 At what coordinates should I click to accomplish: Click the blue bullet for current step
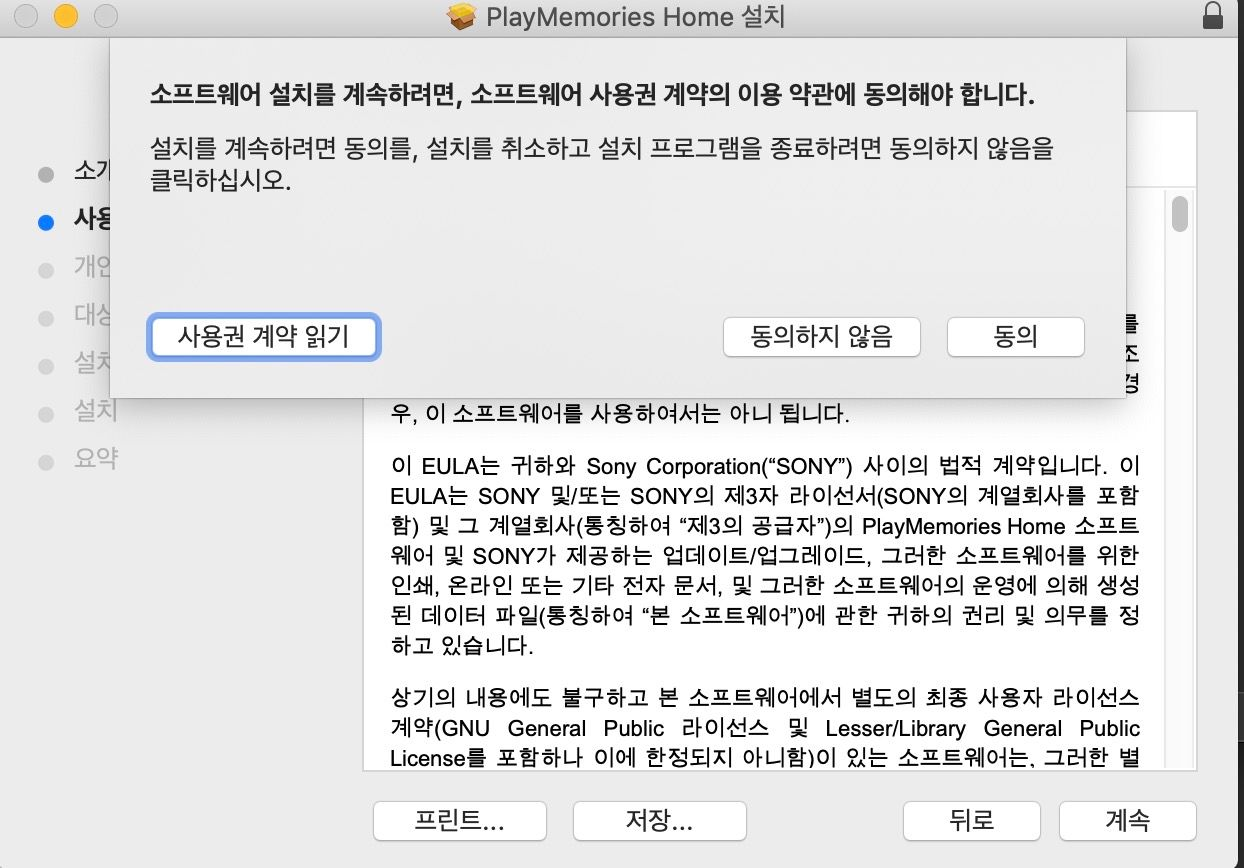pos(45,223)
